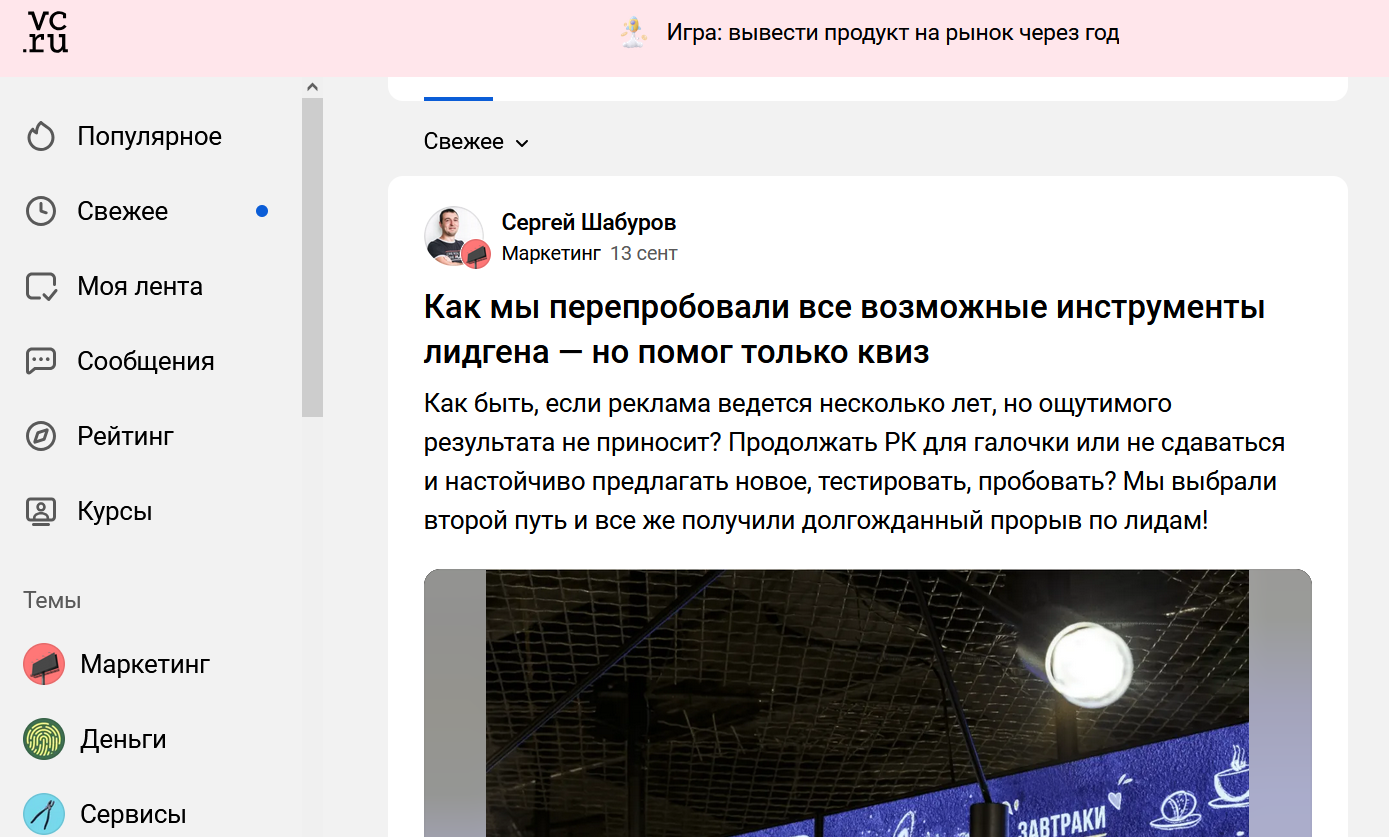Select the compass icon for Рейтинг

tap(41, 436)
